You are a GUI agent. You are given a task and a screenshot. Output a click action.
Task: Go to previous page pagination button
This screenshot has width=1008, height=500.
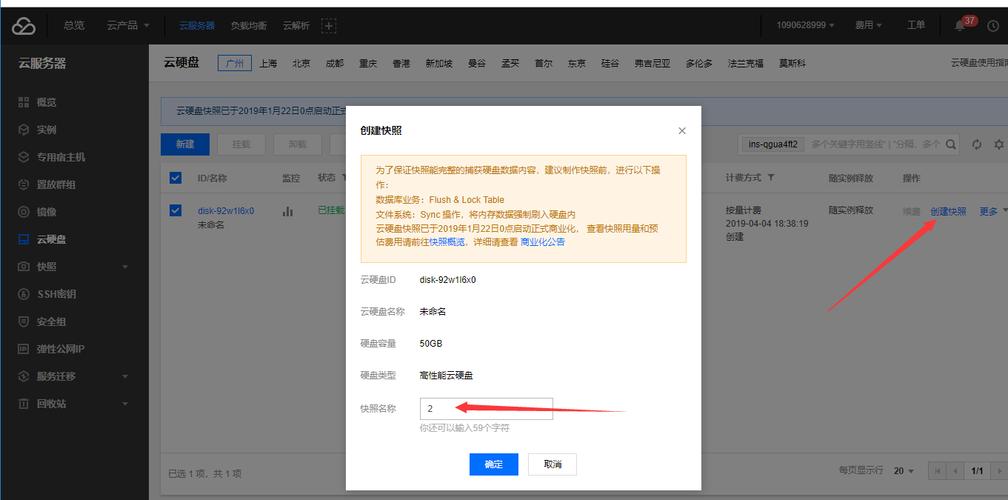pos(955,471)
